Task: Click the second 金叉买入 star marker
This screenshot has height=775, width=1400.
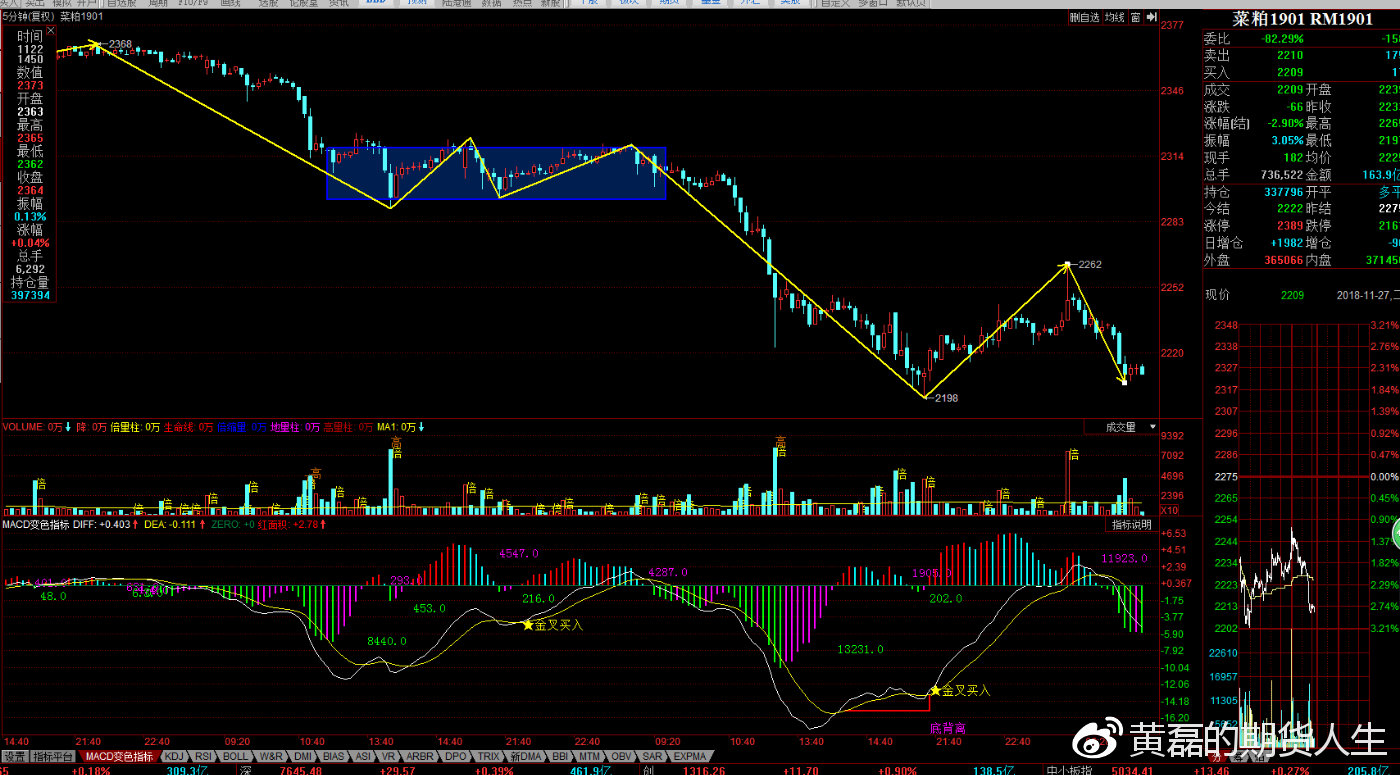Action: click(x=936, y=690)
